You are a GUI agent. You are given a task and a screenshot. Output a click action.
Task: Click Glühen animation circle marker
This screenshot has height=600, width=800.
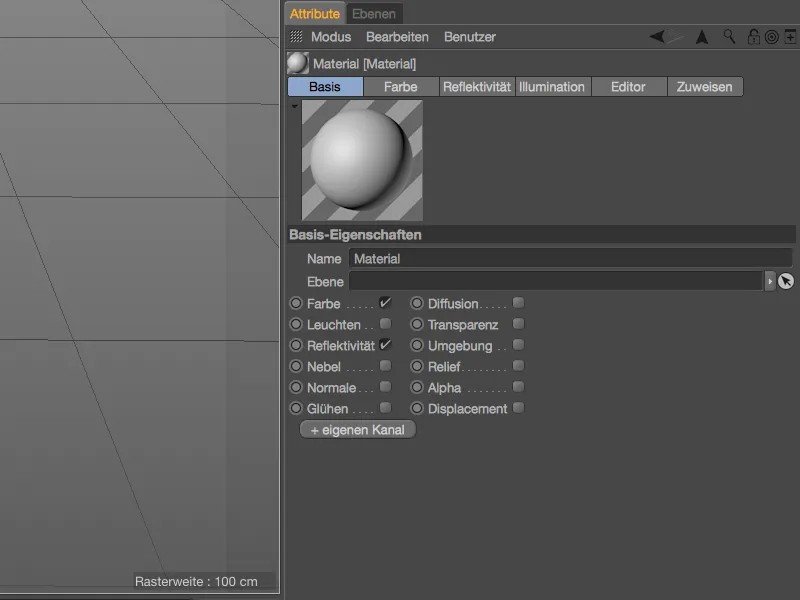click(x=296, y=408)
